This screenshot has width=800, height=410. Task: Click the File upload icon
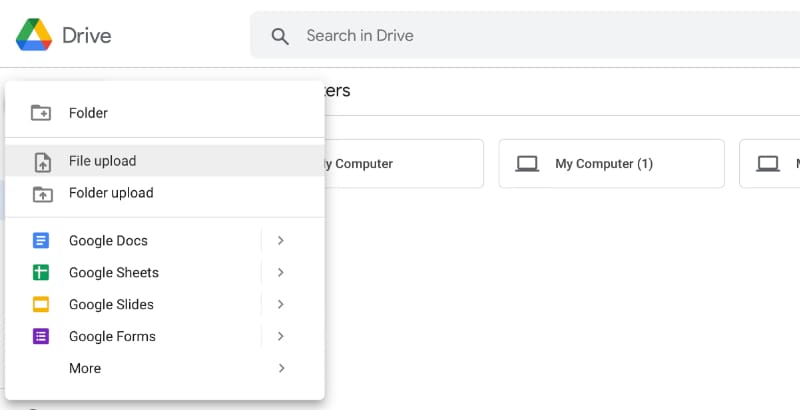click(x=42, y=162)
